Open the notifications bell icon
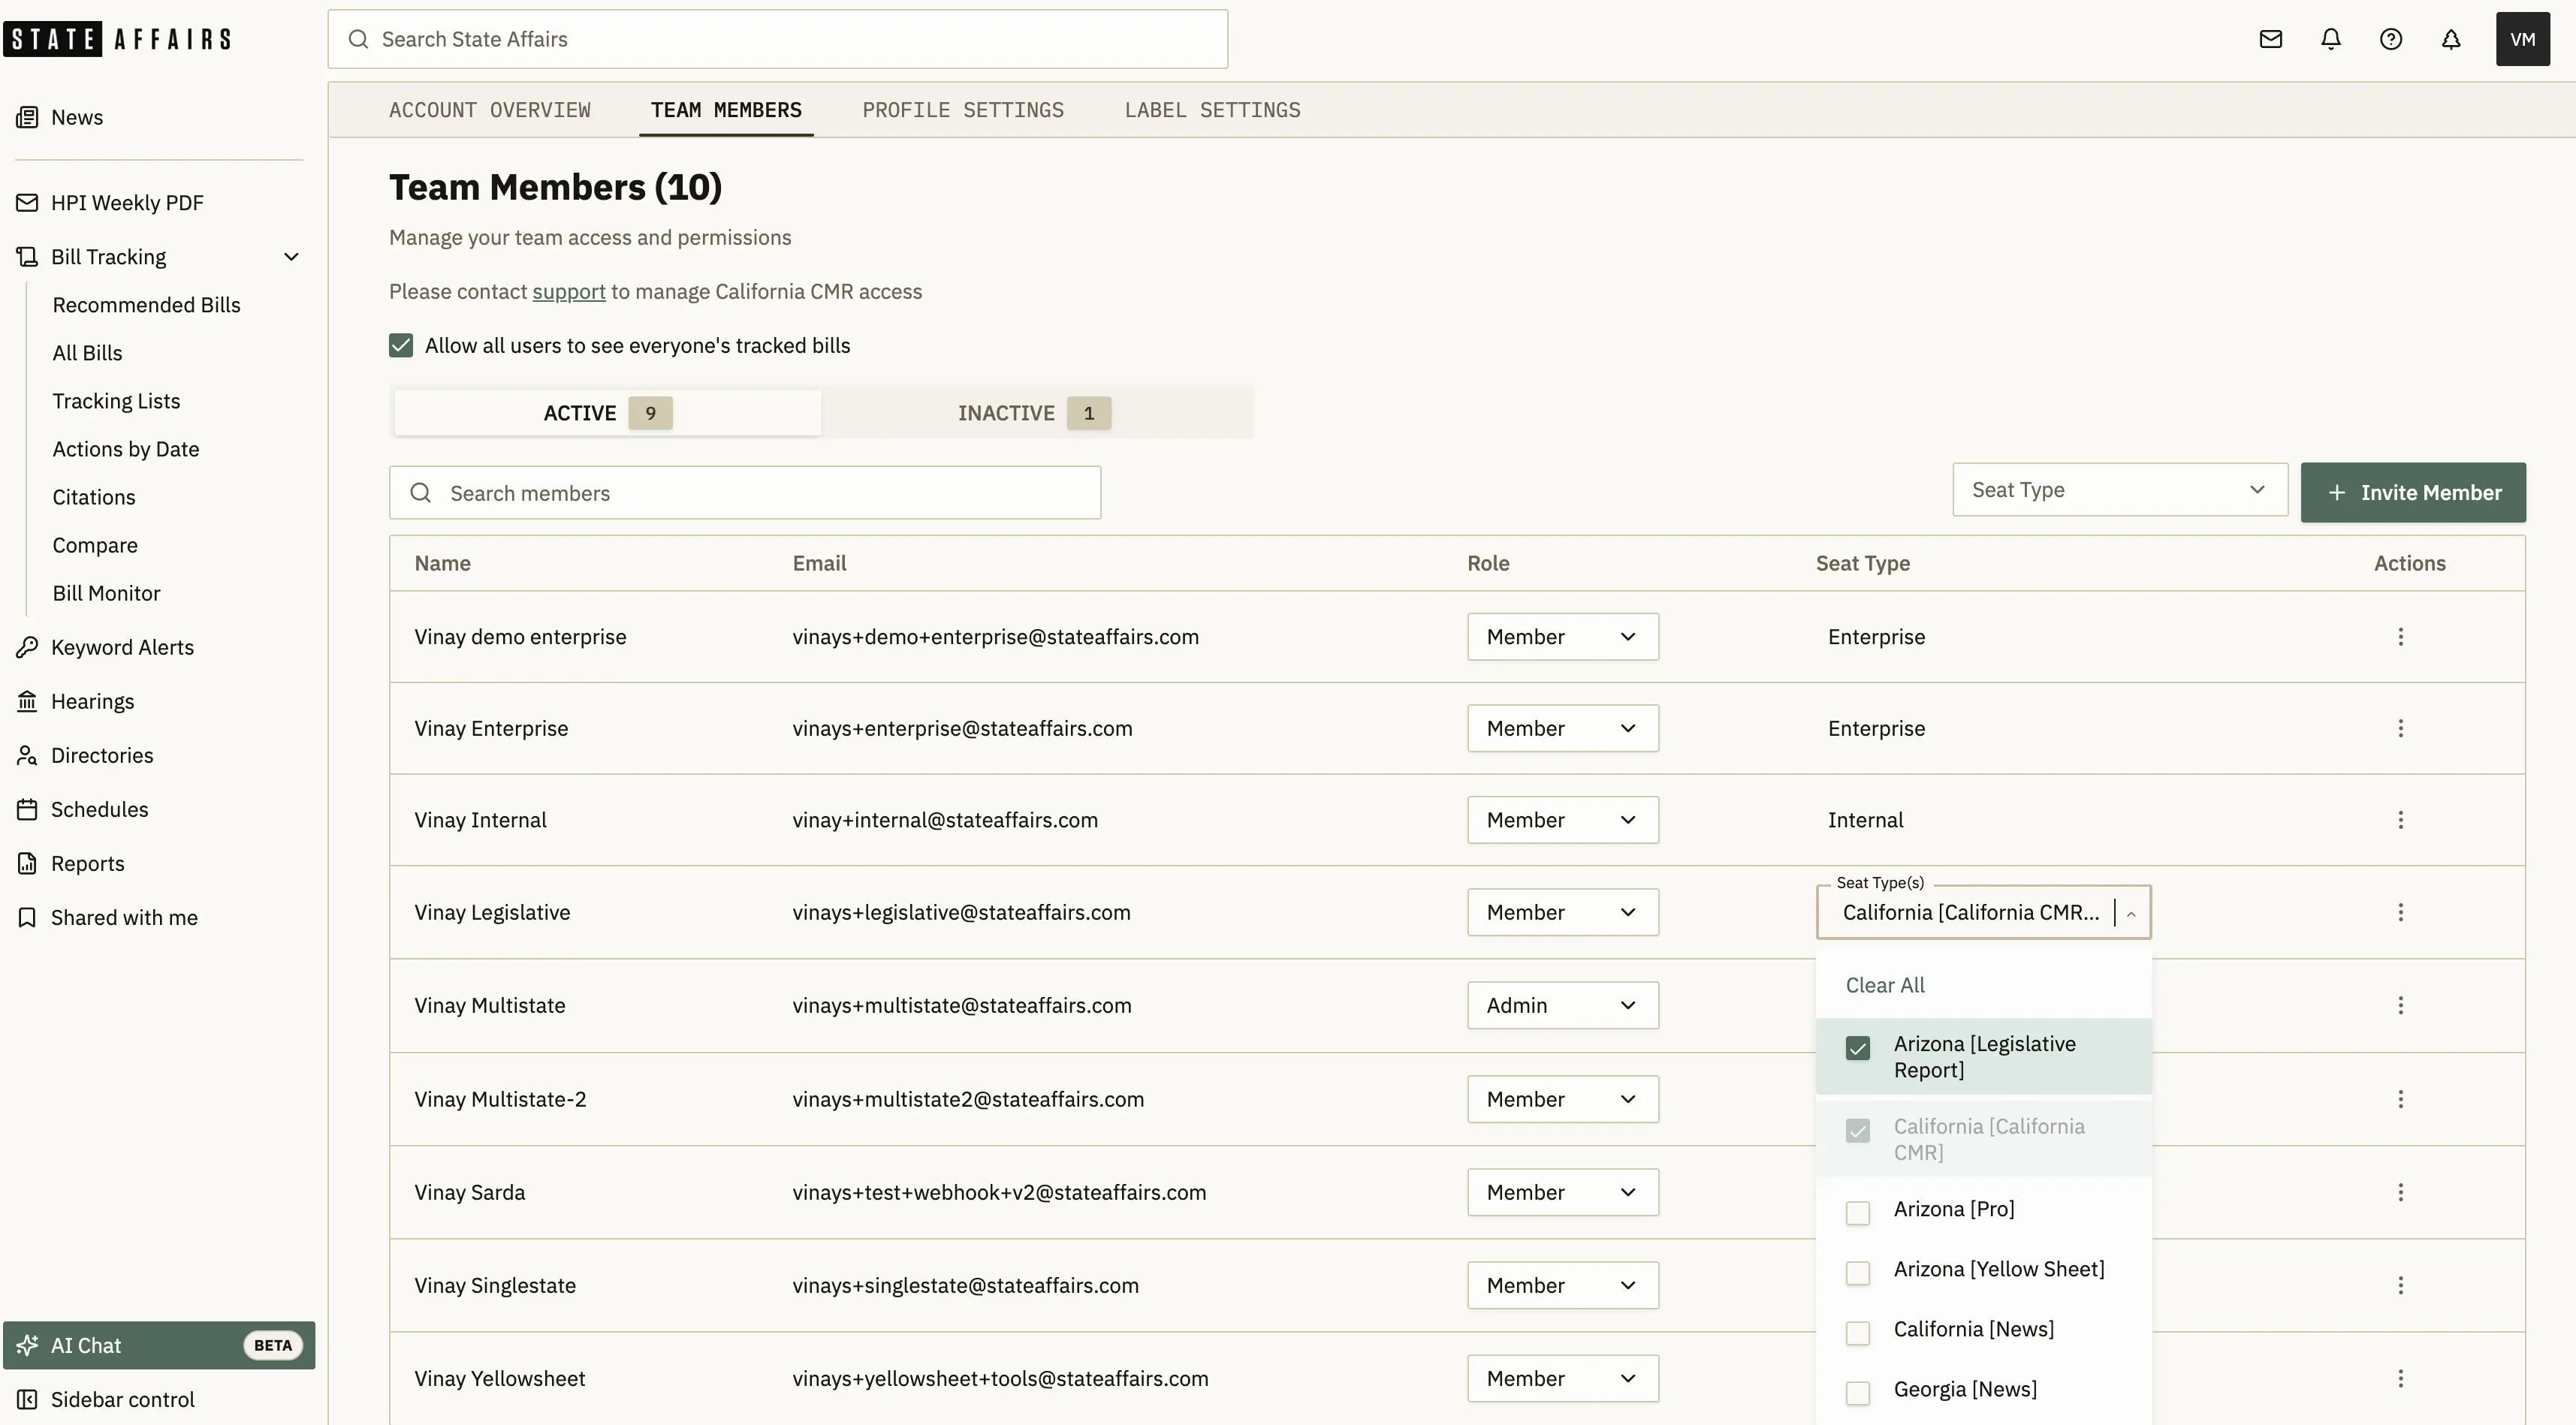 point(2330,39)
